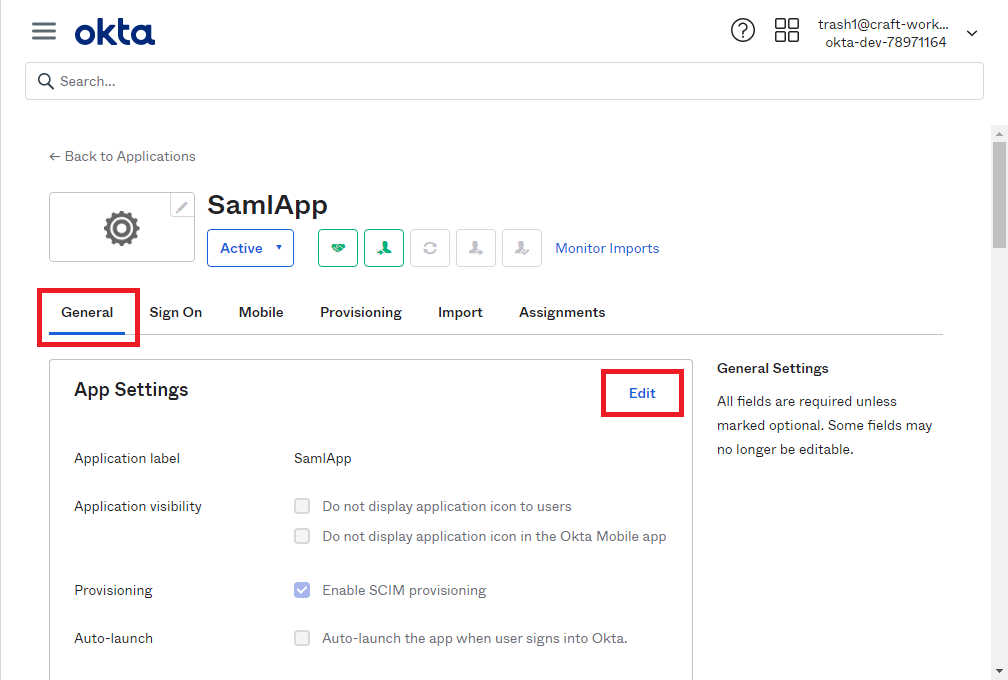Click the Okta logo
This screenshot has width=1008, height=680.
click(x=114, y=33)
